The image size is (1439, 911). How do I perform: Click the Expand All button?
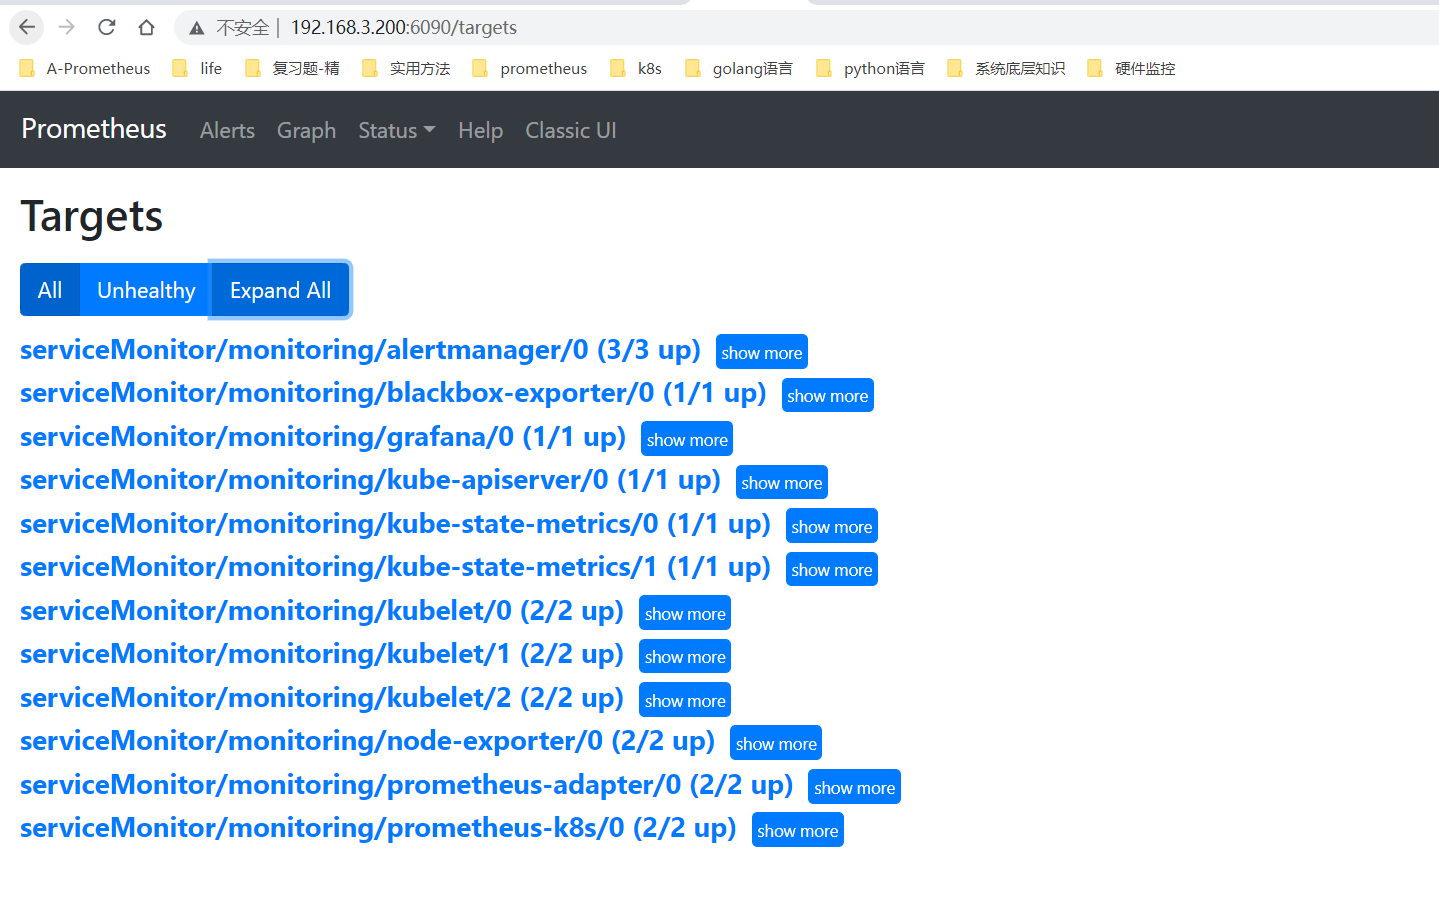click(280, 290)
